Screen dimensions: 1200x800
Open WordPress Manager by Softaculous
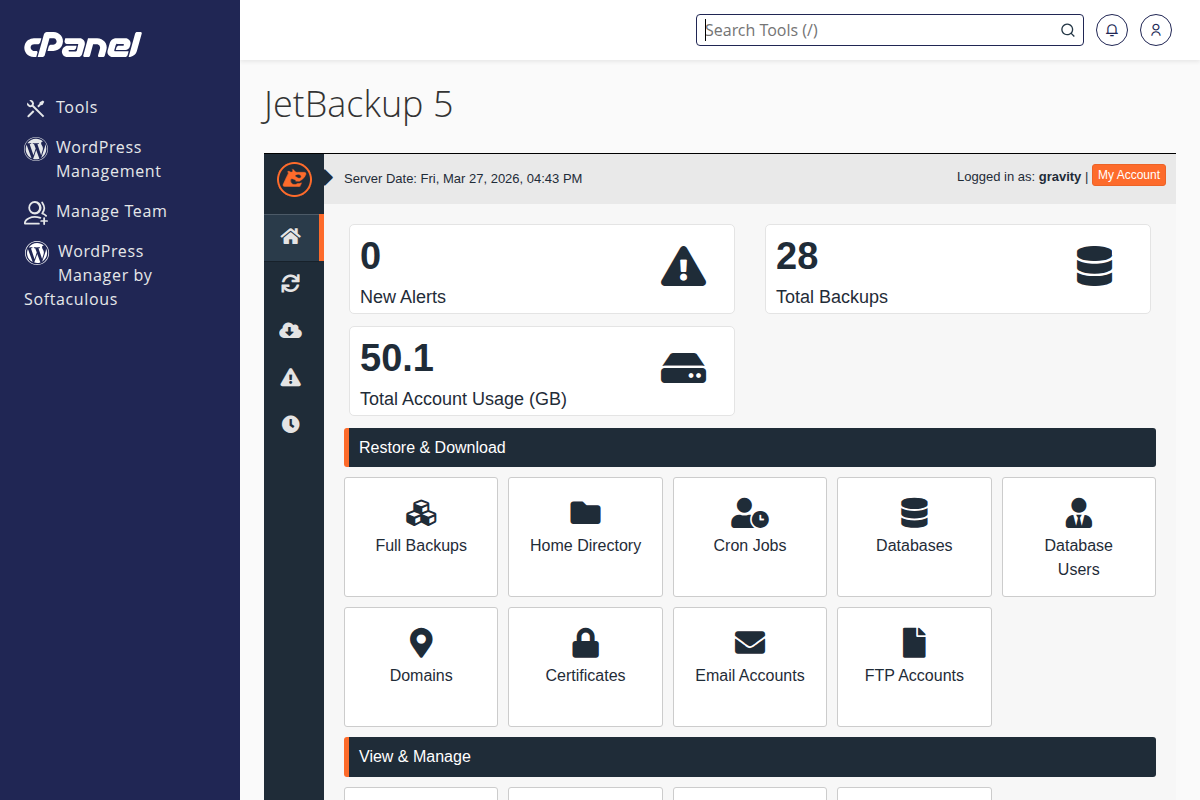(88, 275)
